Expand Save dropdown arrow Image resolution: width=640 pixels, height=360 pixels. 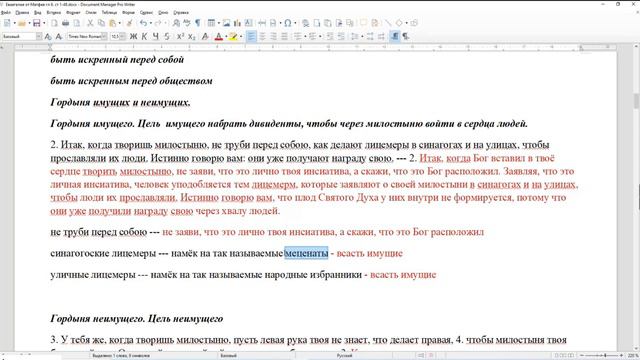[x=44, y=23]
